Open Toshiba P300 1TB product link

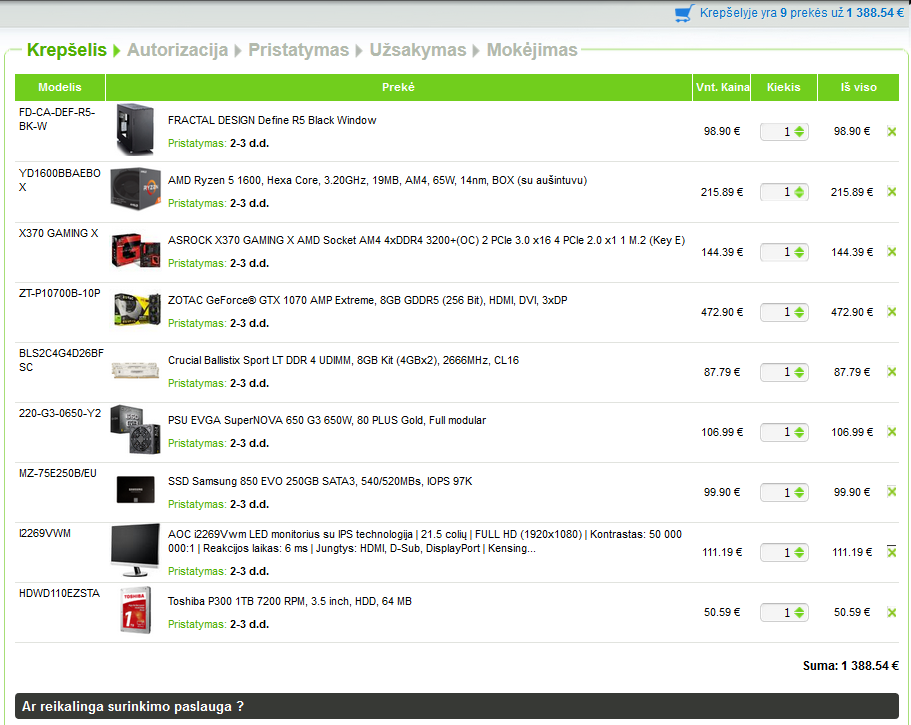290,601
